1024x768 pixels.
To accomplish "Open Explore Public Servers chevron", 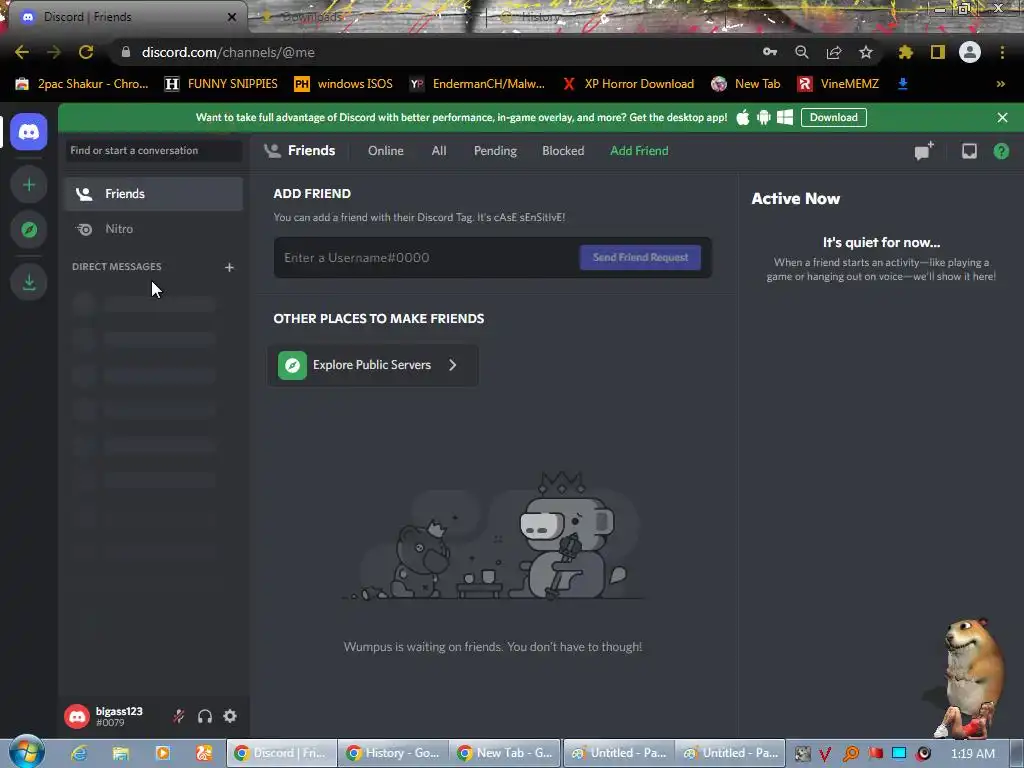I will [453, 365].
